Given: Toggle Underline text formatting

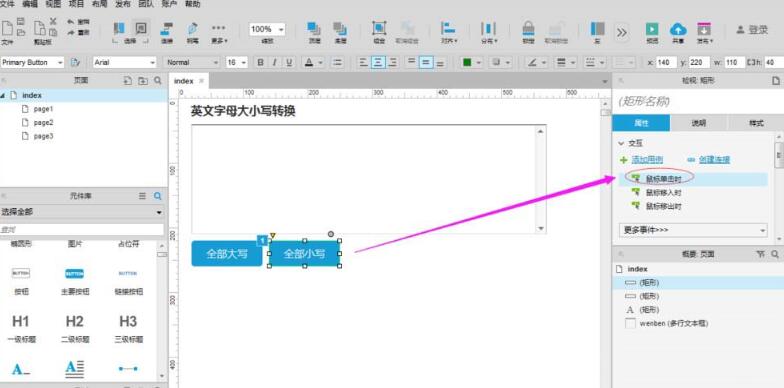Looking at the screenshot, I should pos(288,62).
